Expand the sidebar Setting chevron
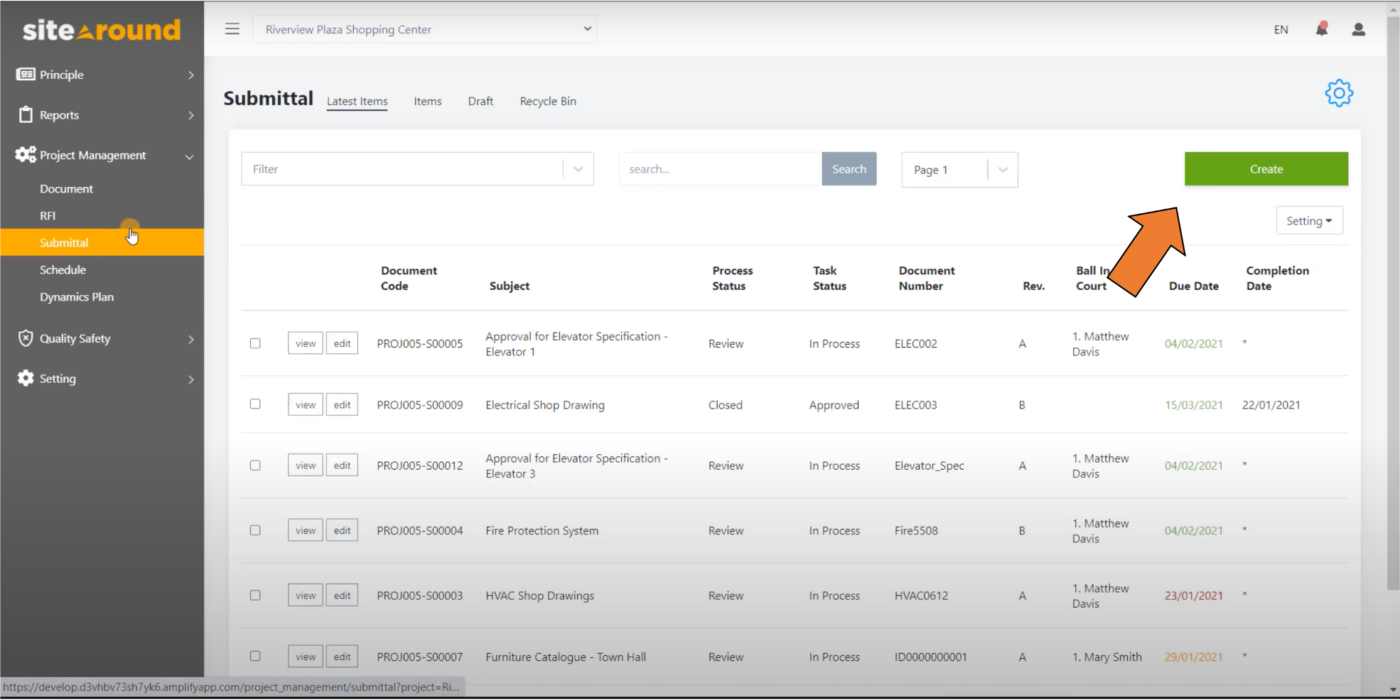The height and width of the screenshot is (700, 1400). 191,379
